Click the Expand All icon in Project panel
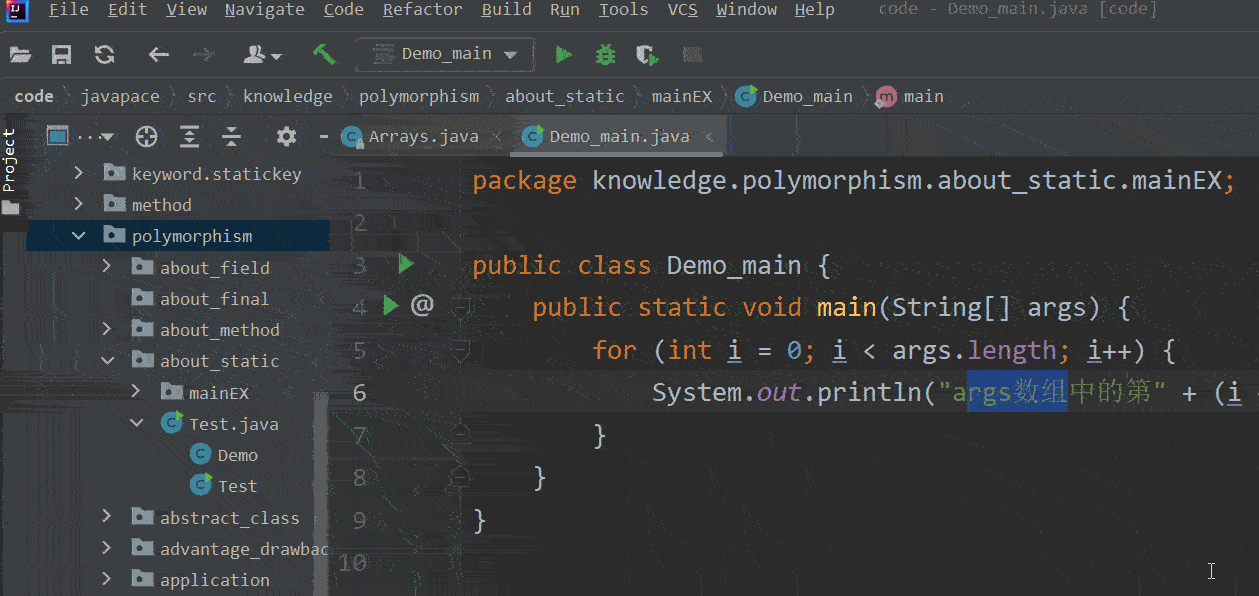This screenshot has height=596, width=1259. tap(189, 136)
